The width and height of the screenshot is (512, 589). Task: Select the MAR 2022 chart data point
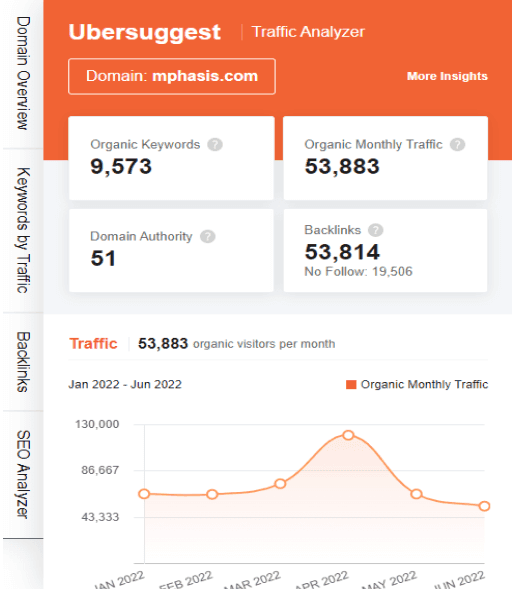pos(280,484)
